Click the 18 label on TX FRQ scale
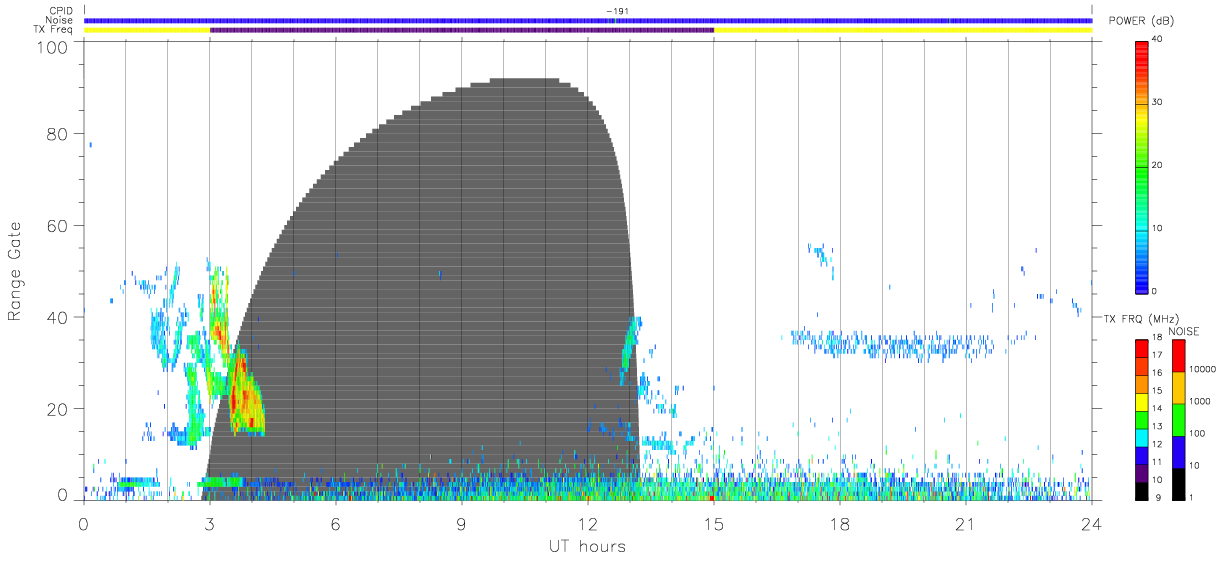Viewport: 1228px width, 567px height. [1155, 338]
